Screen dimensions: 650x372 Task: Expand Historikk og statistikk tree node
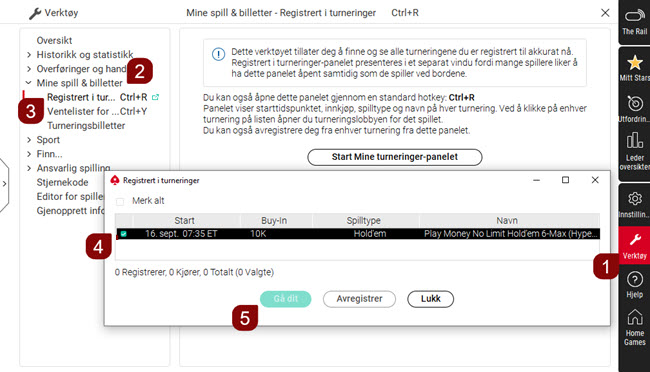(x=29, y=55)
